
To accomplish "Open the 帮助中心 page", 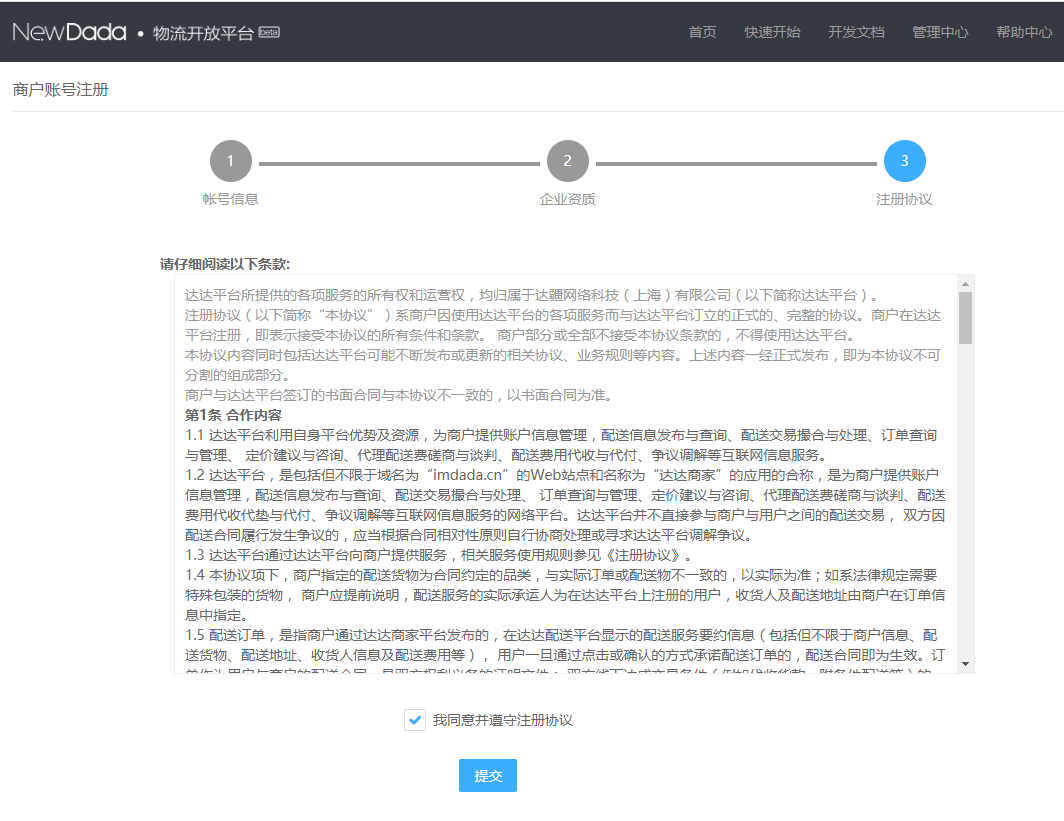I will pyautogui.click(x=1024, y=32).
